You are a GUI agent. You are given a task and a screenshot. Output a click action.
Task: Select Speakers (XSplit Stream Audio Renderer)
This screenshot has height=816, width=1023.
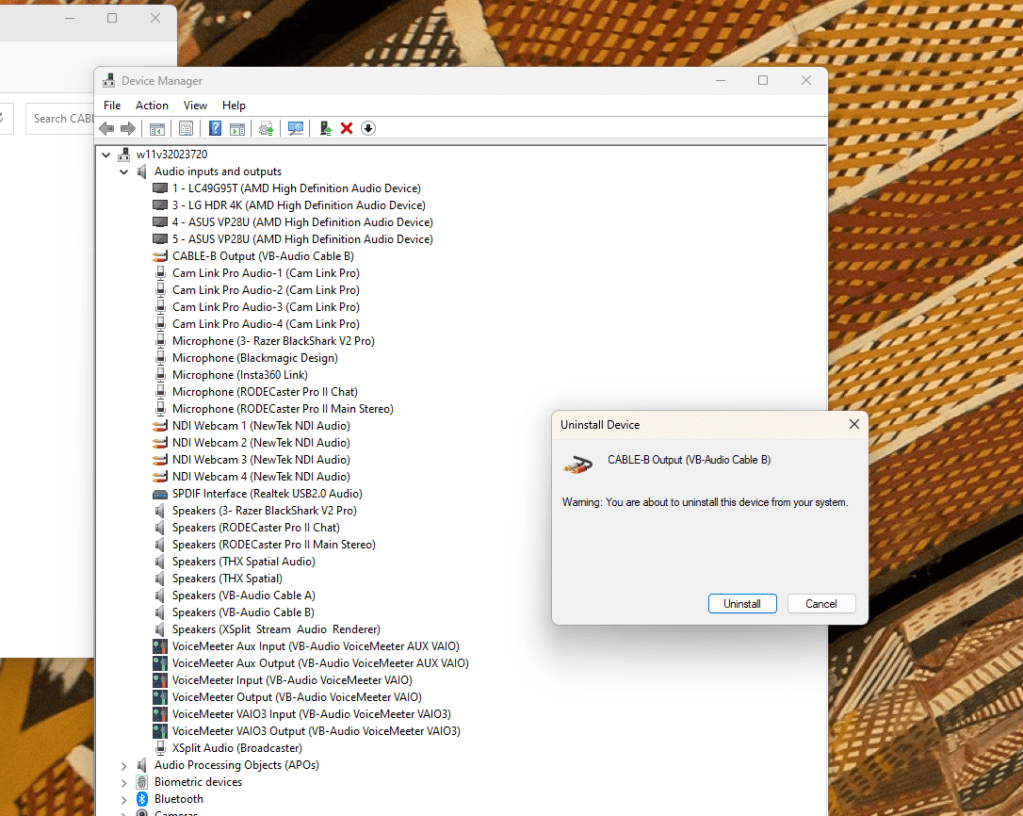click(x=276, y=629)
